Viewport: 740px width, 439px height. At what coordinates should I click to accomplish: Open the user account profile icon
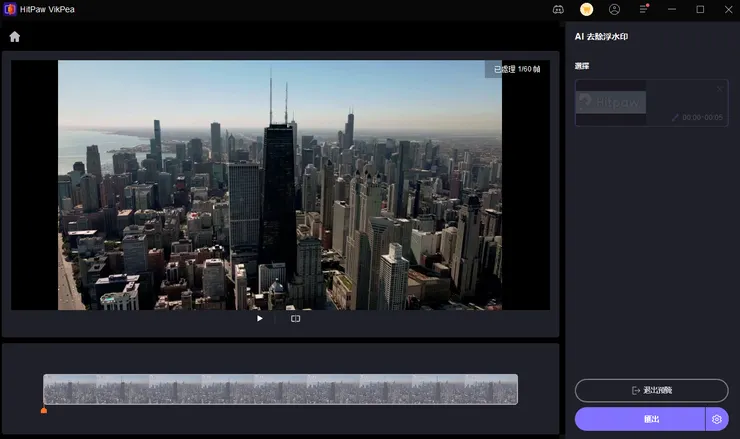pos(615,9)
